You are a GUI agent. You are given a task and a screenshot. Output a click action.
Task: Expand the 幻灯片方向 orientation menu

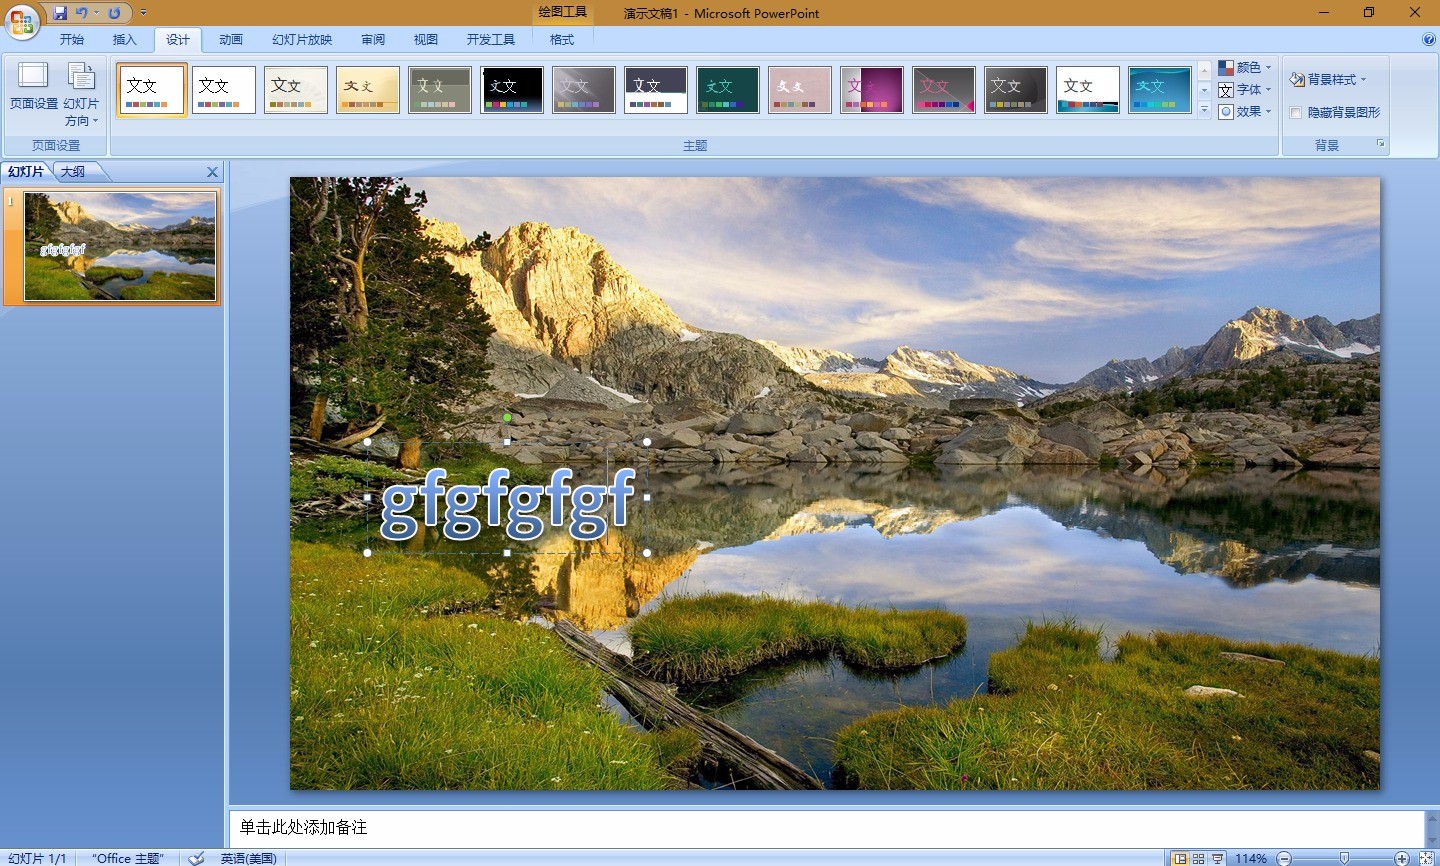point(82,94)
